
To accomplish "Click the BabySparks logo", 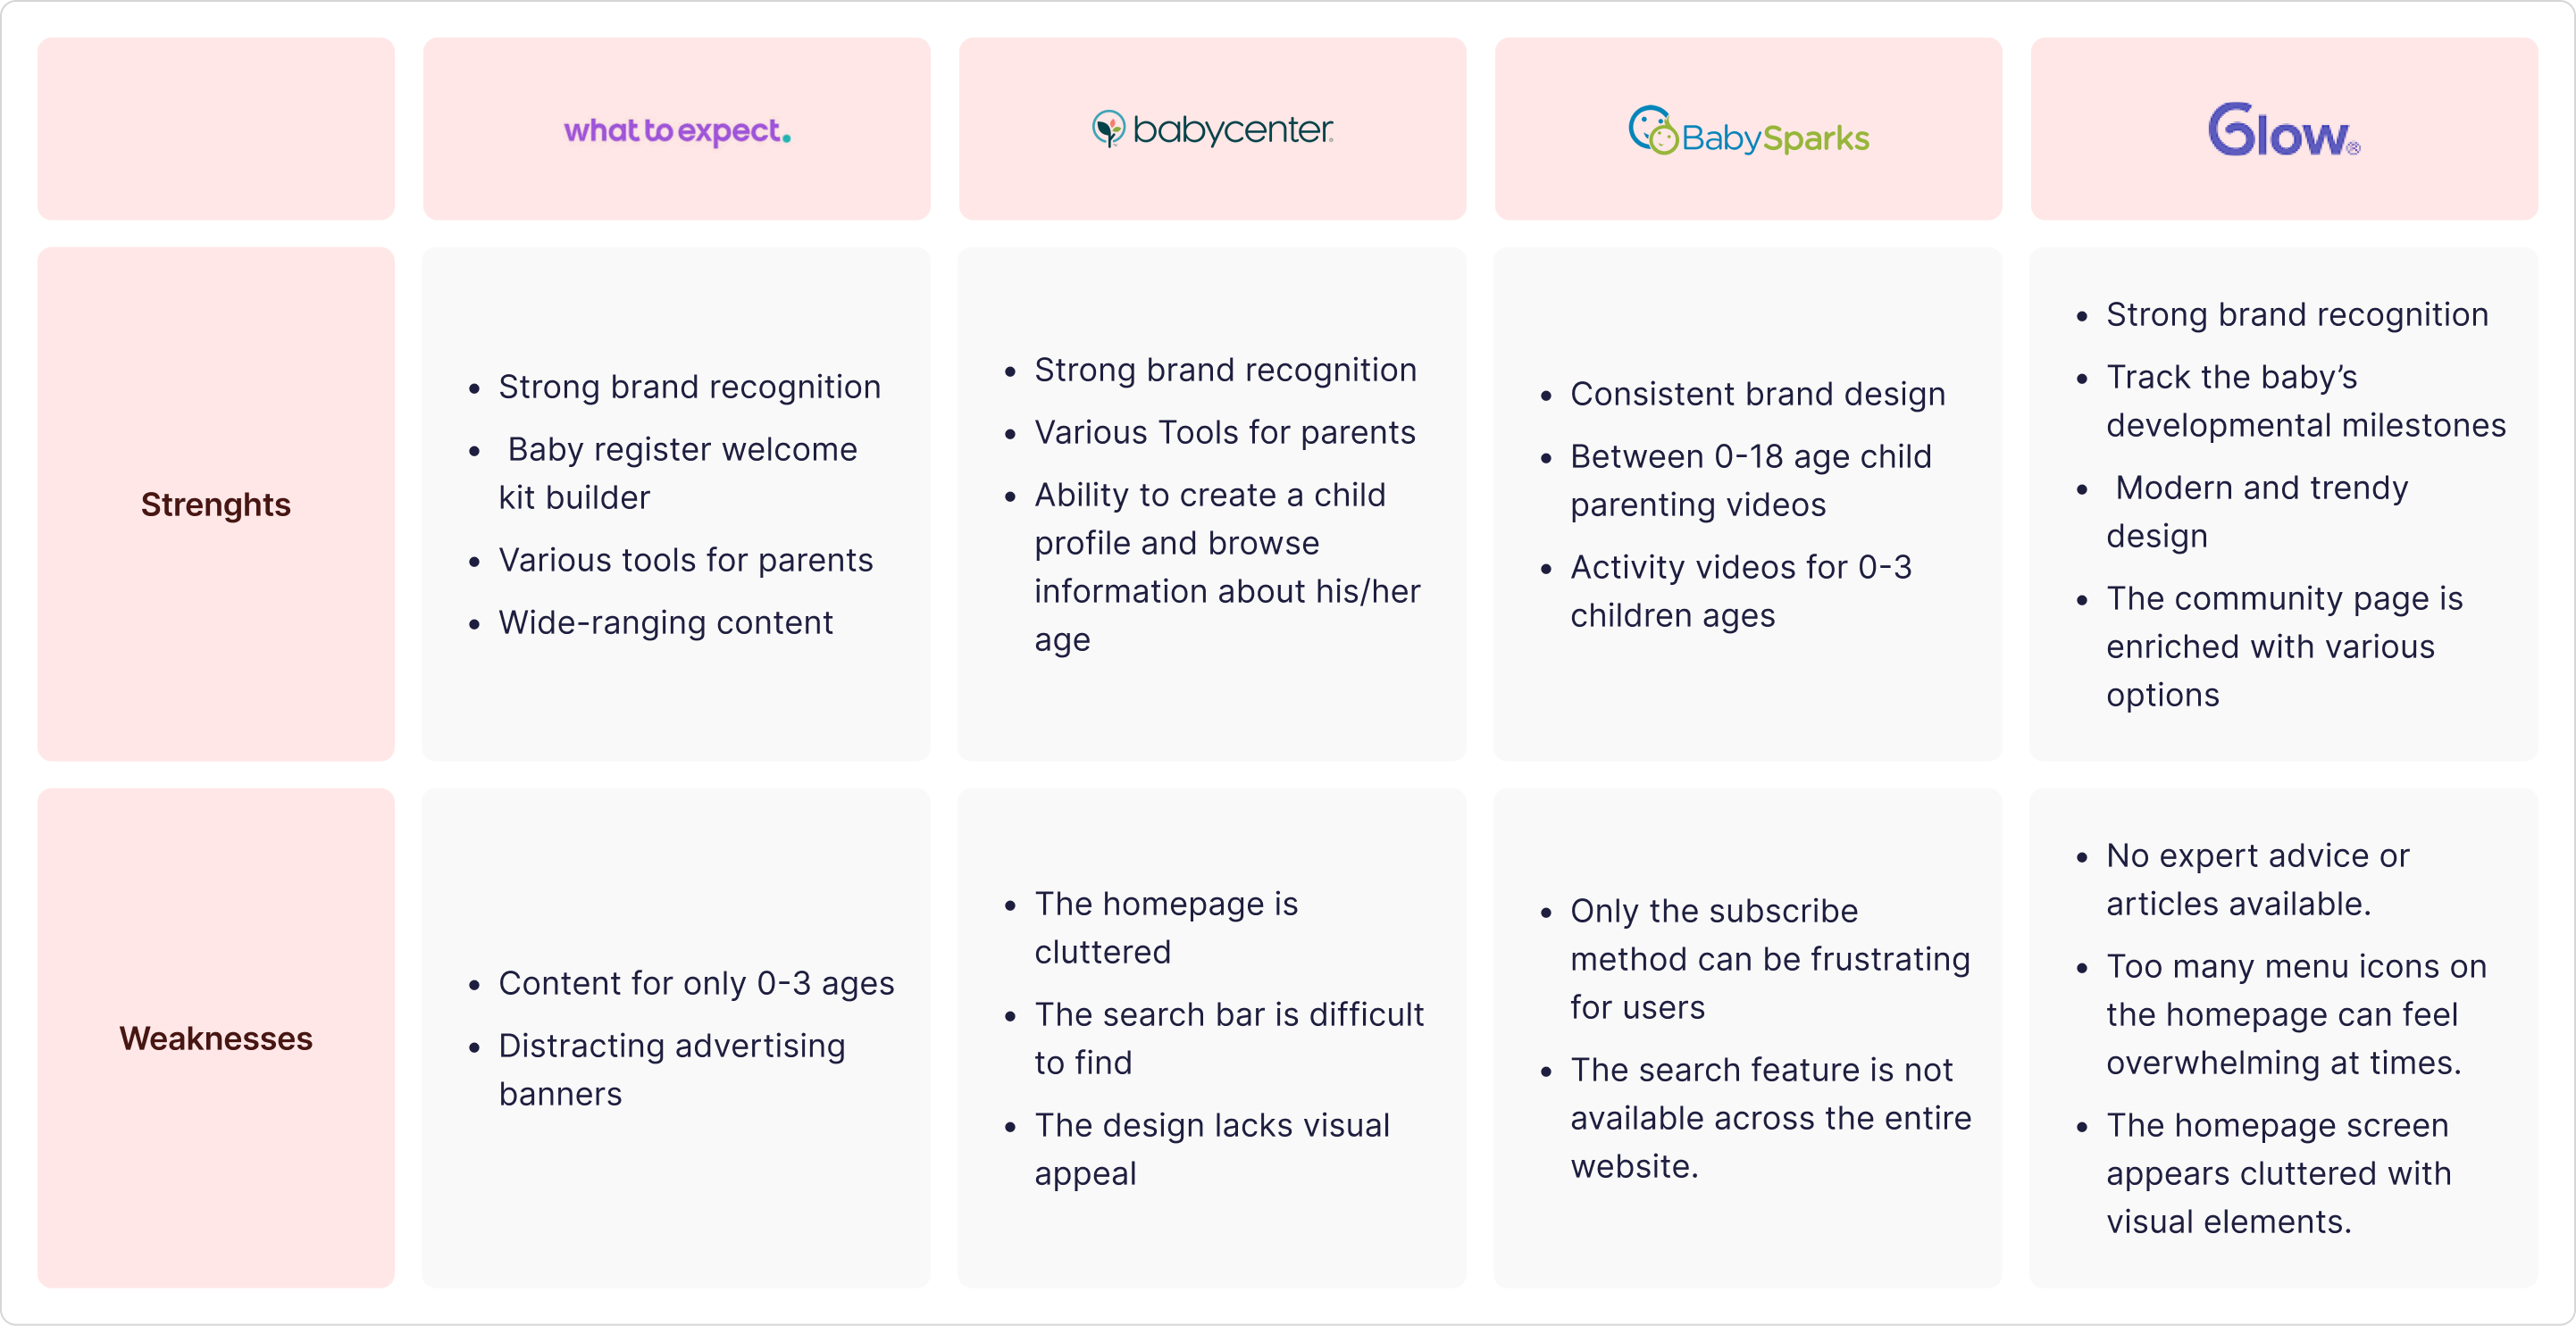I will click(x=1748, y=133).
